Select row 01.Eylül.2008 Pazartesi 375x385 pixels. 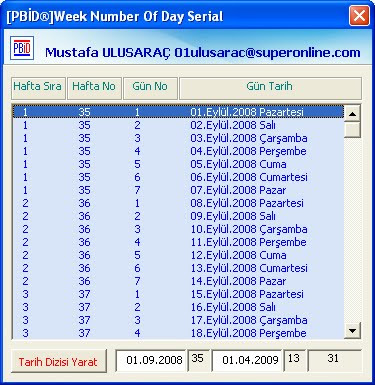[x=178, y=112]
